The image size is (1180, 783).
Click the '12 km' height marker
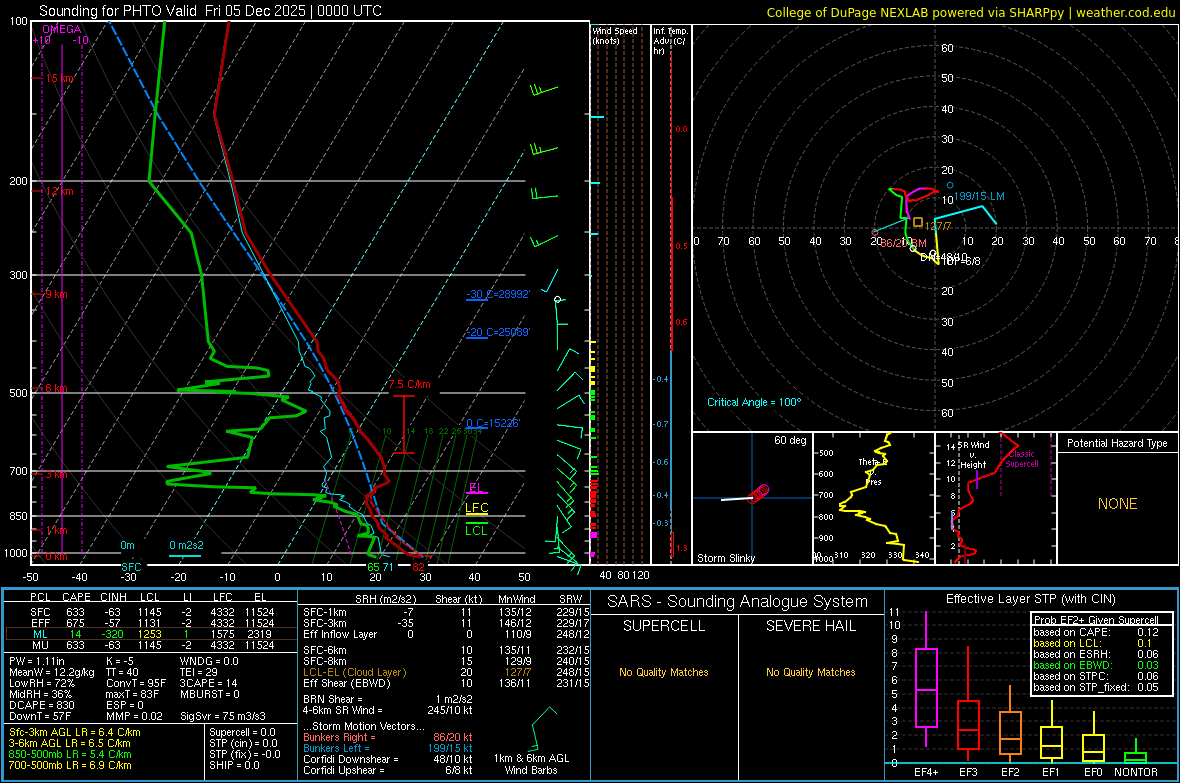click(59, 191)
